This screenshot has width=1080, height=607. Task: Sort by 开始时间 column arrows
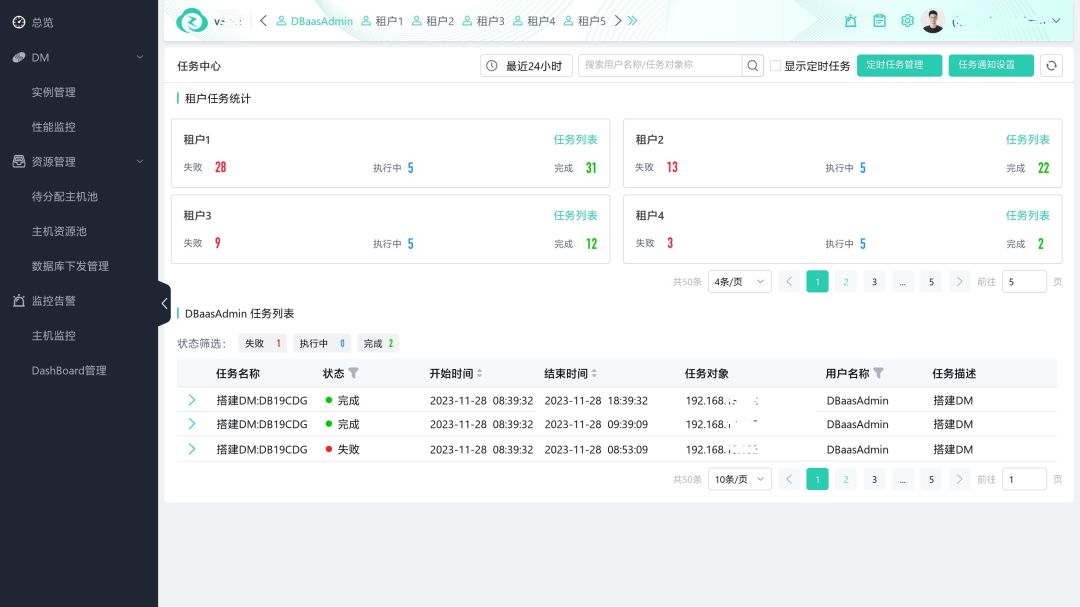[x=479, y=373]
